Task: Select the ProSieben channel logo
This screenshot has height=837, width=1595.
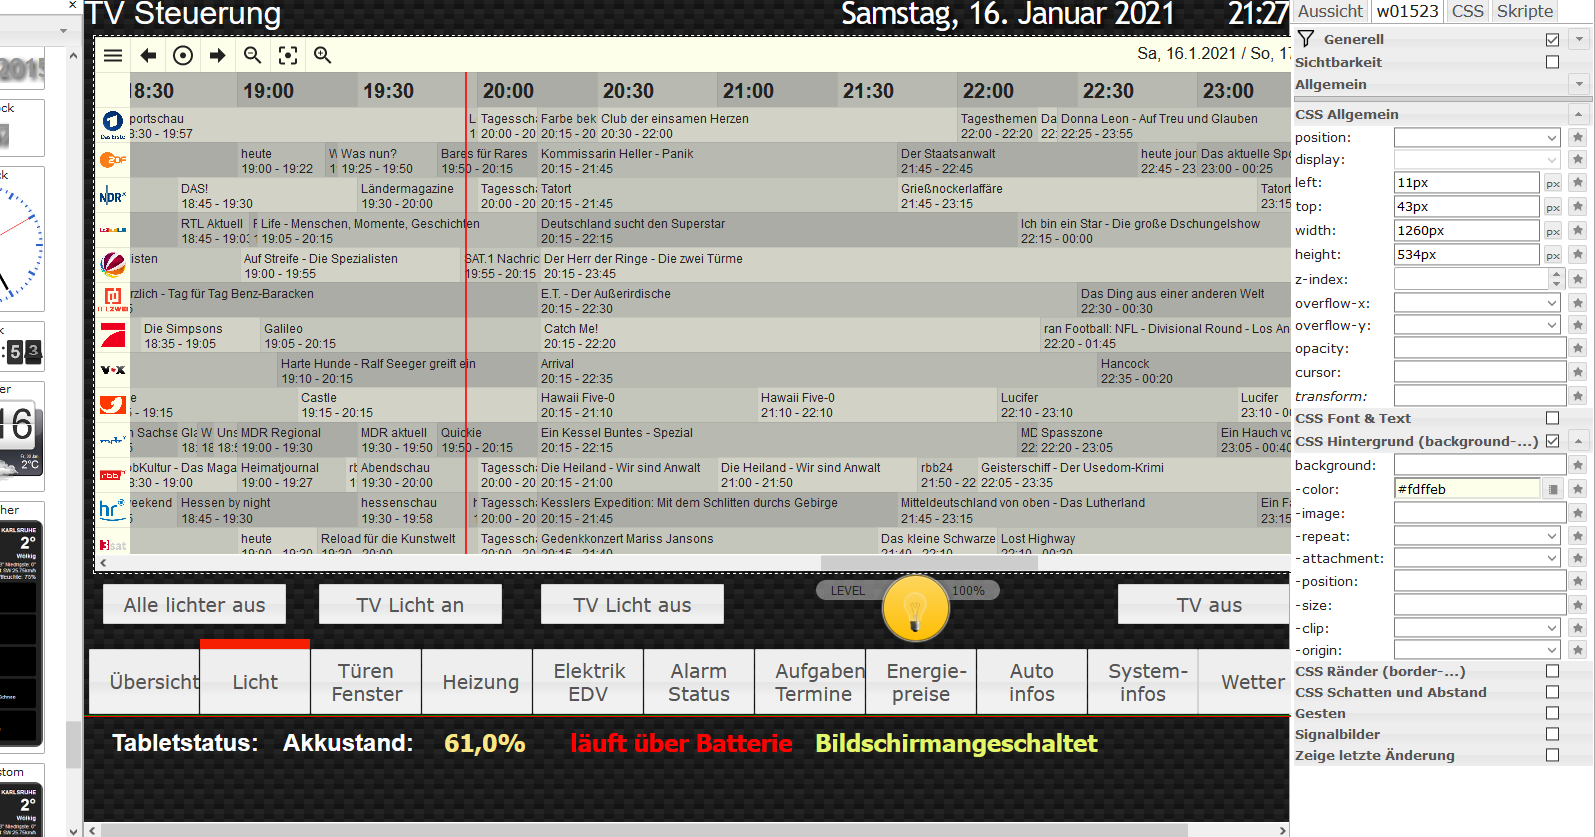Action: click(113, 335)
